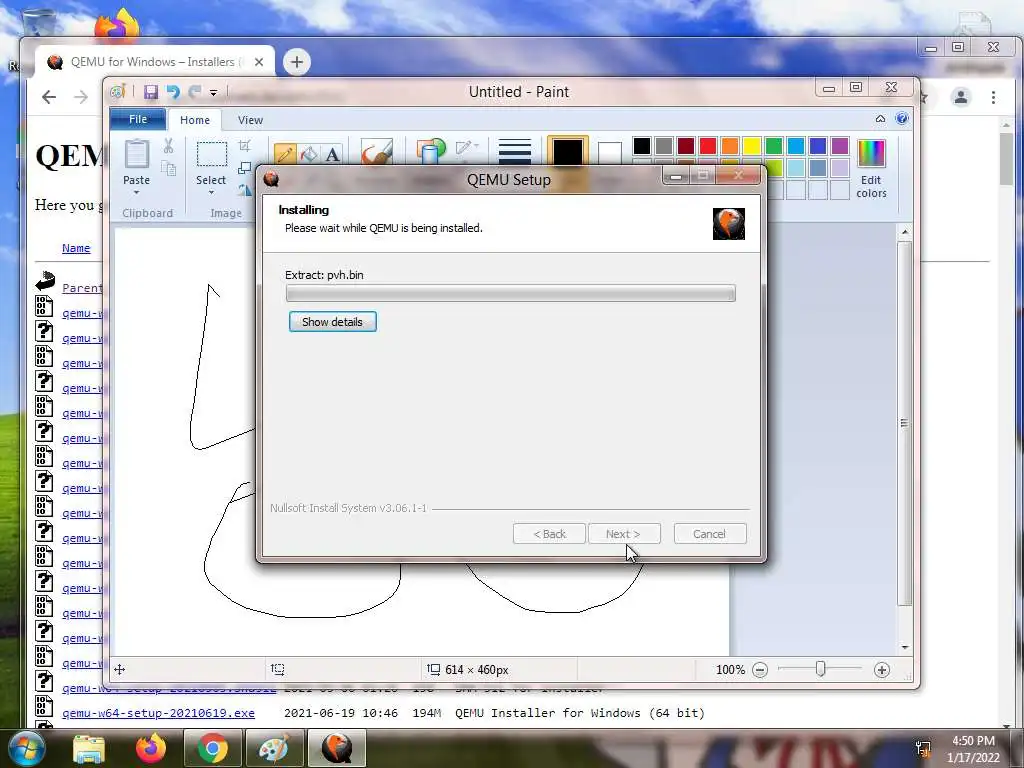Click the Back button in QEMU Setup

pos(549,534)
